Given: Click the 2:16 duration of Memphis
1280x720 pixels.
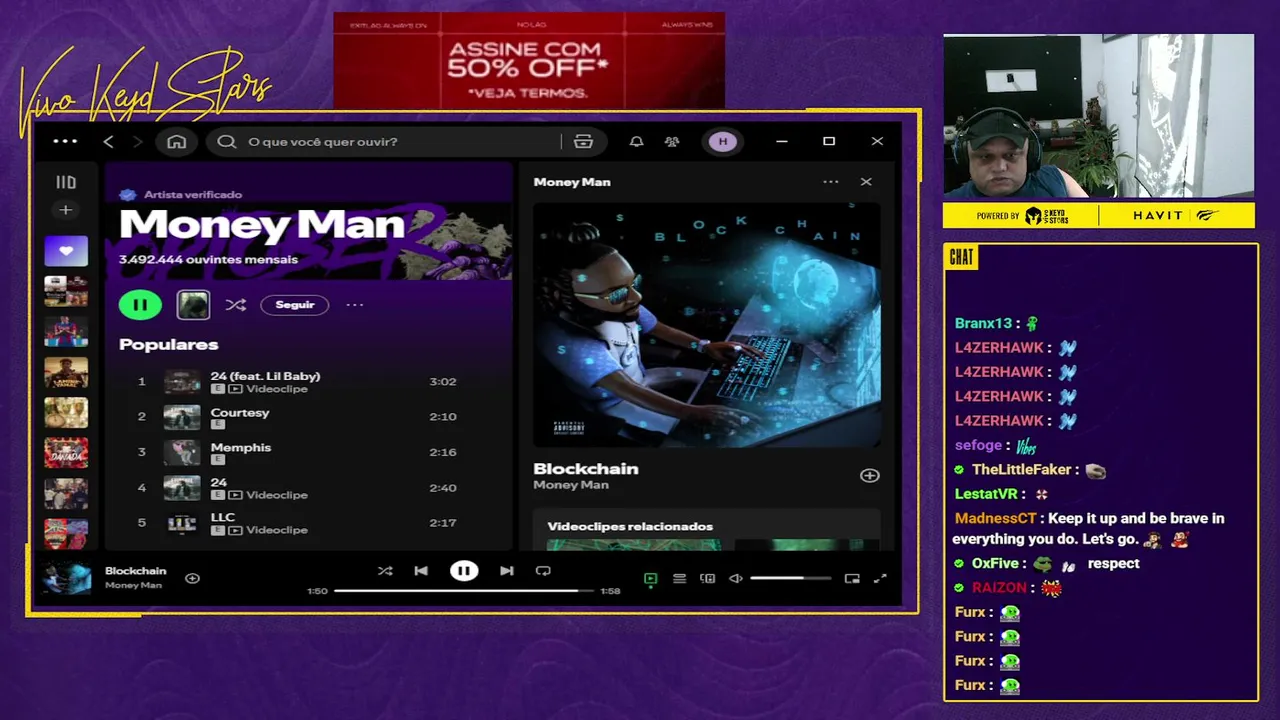Looking at the screenshot, I should [x=443, y=452].
